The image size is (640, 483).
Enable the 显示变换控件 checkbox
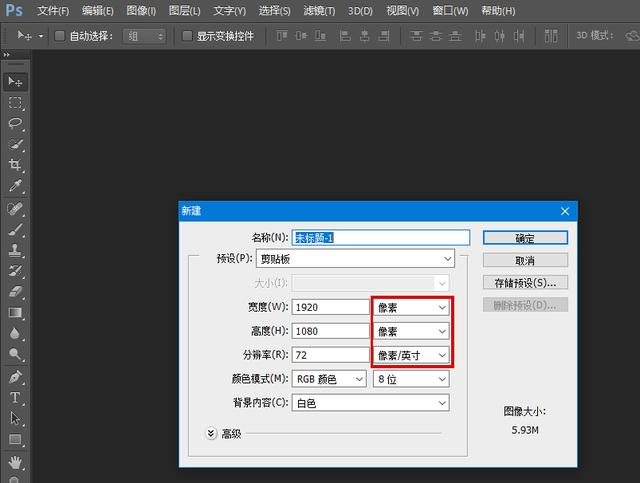[x=187, y=36]
